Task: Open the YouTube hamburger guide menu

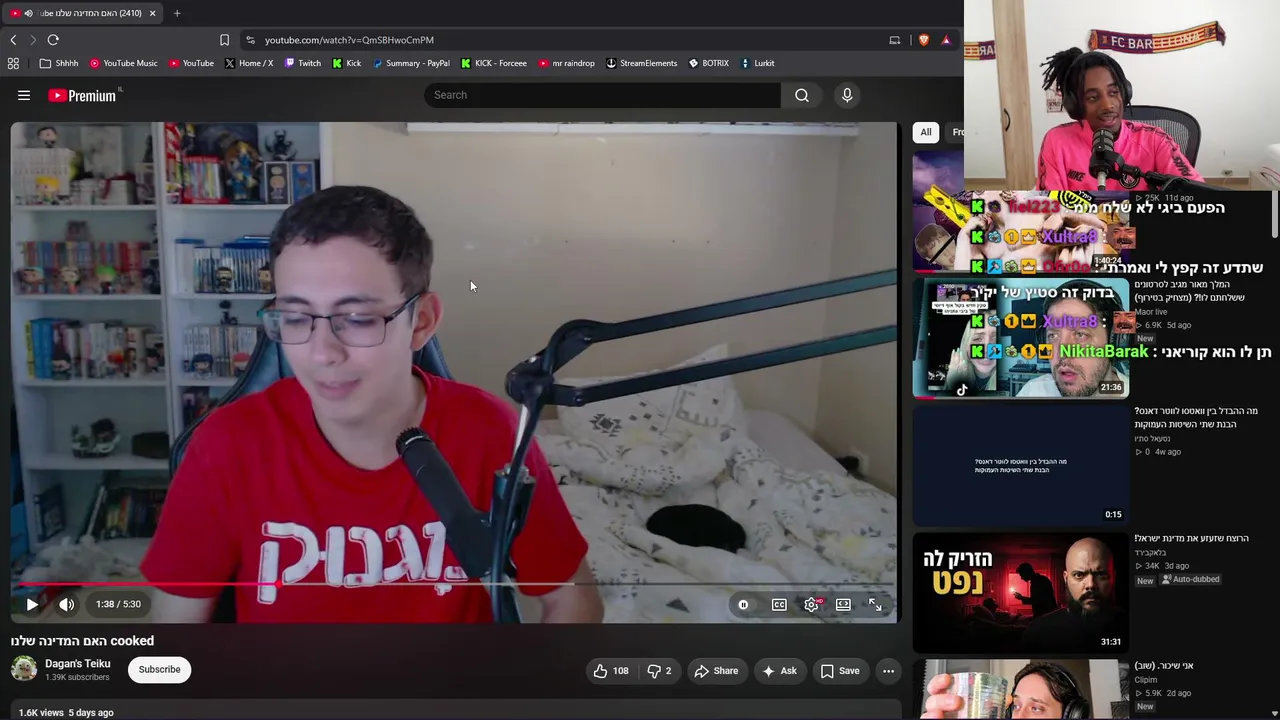Action: coord(24,95)
